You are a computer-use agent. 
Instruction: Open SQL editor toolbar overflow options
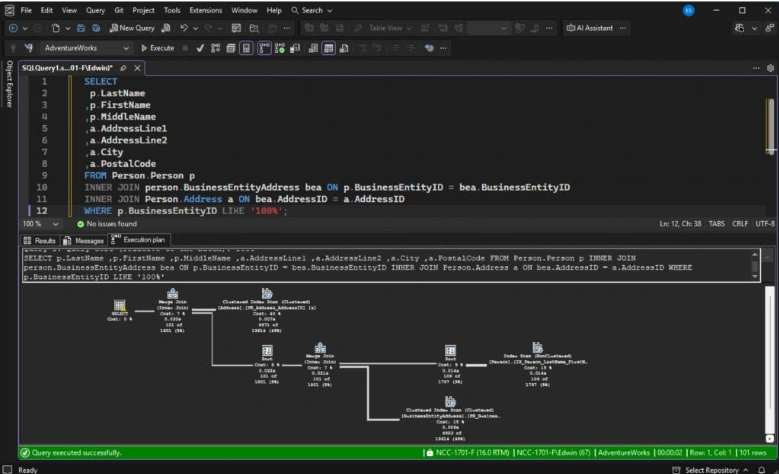pos(443,48)
